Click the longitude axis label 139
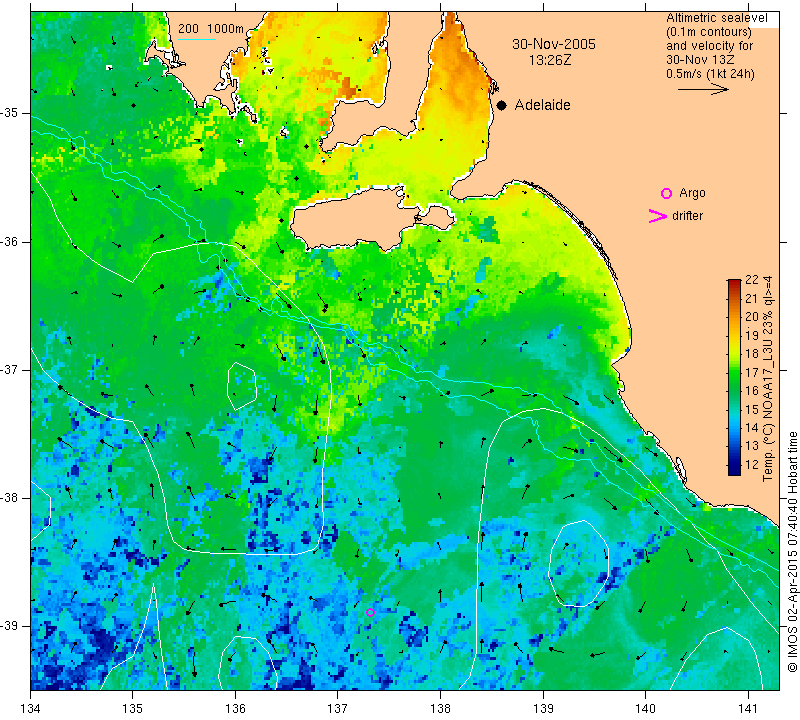800x720 pixels. pyautogui.click(x=543, y=709)
